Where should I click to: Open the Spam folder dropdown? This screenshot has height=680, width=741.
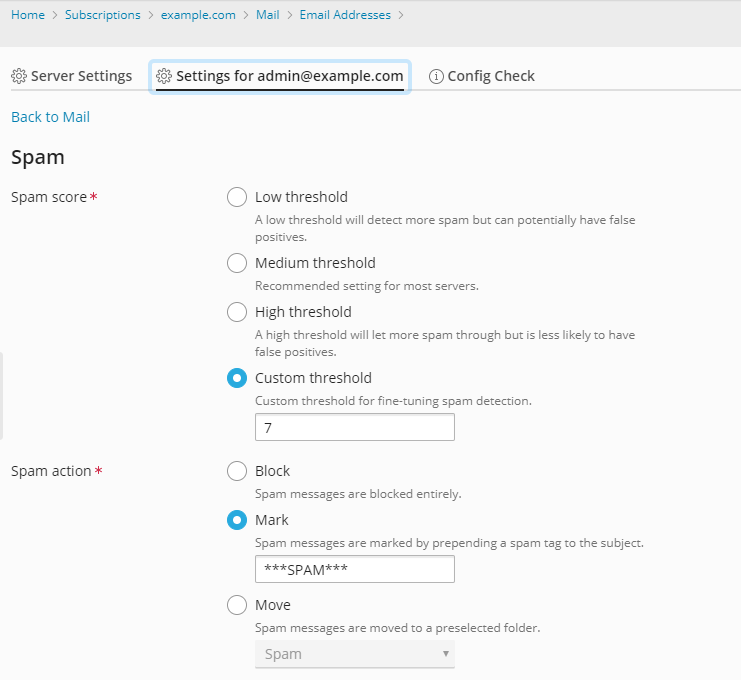click(x=355, y=654)
